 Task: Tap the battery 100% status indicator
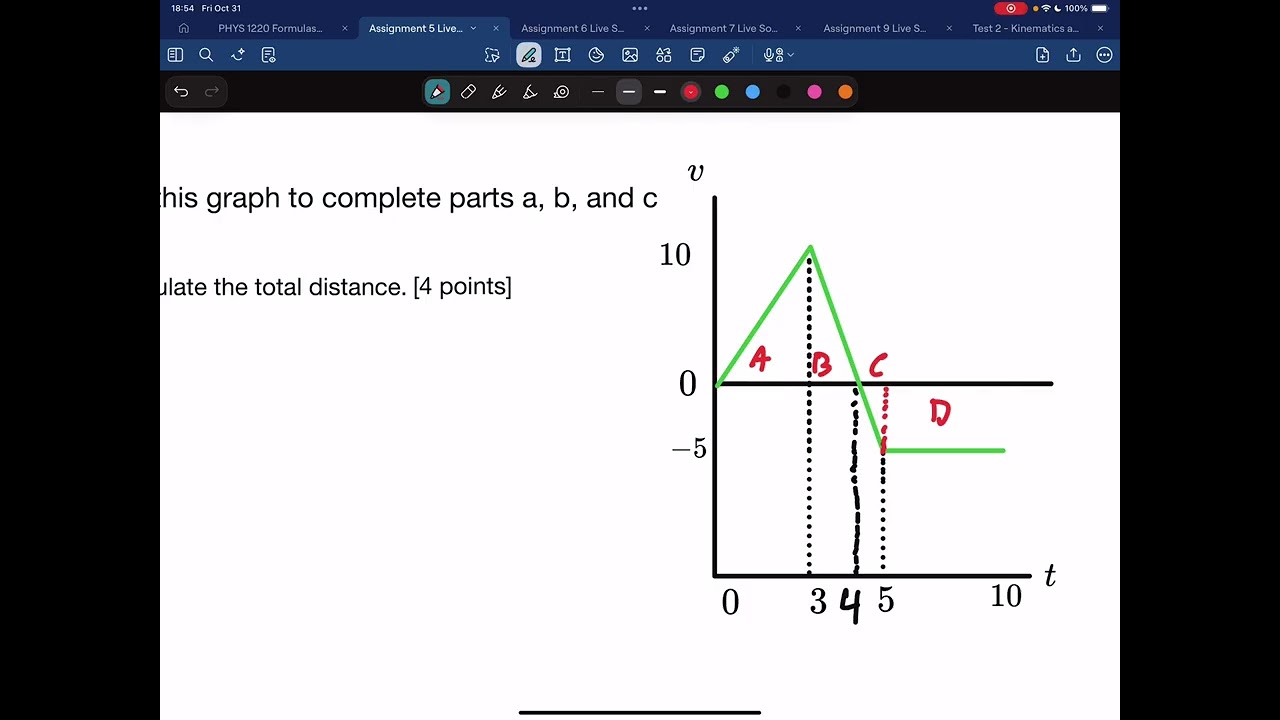pos(1087,8)
